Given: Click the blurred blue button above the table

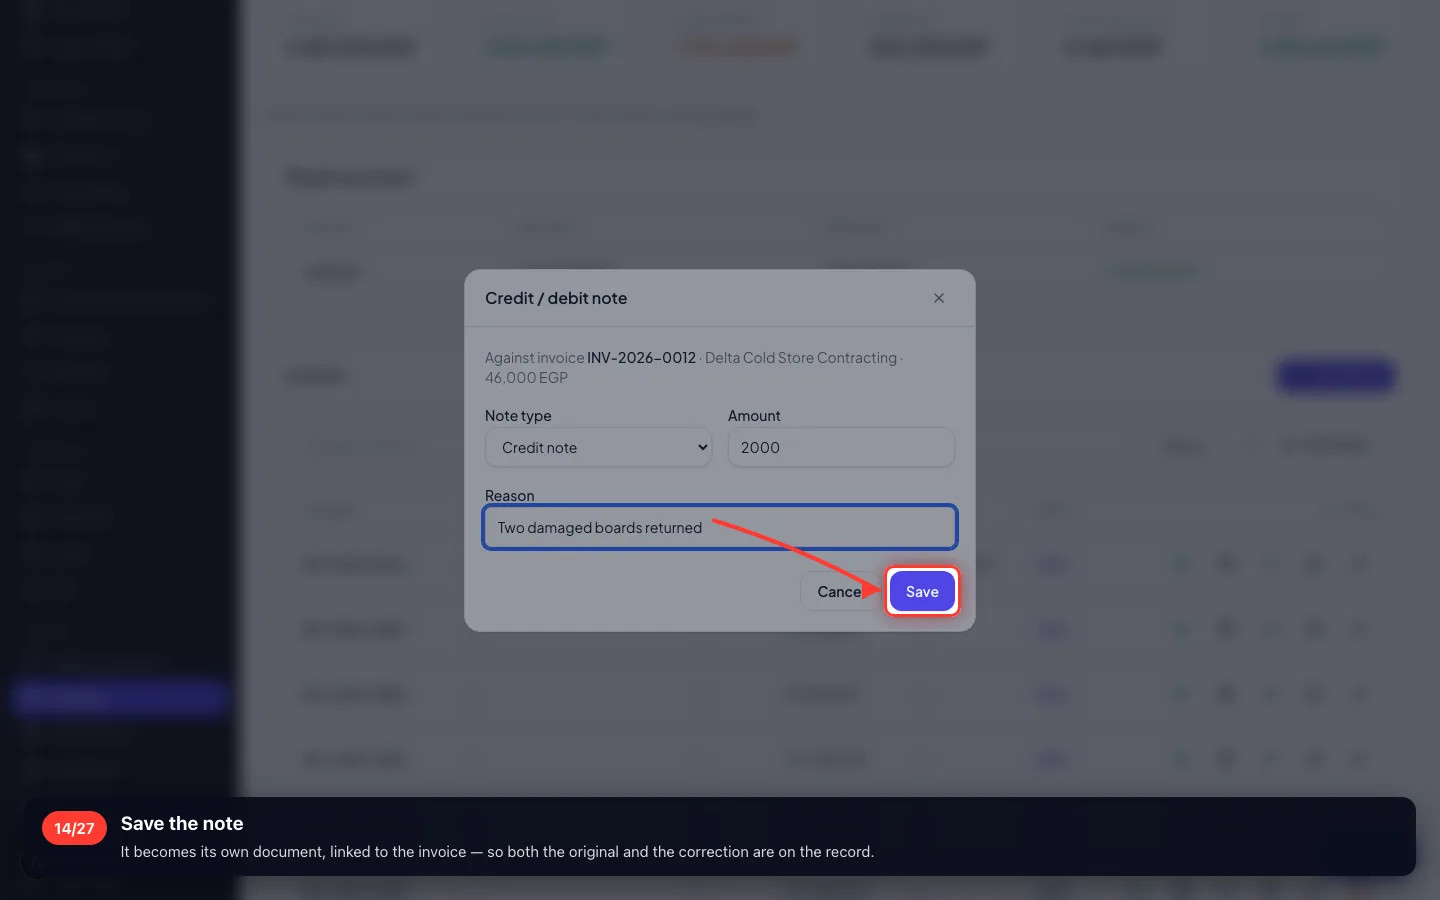Looking at the screenshot, I should [1335, 376].
